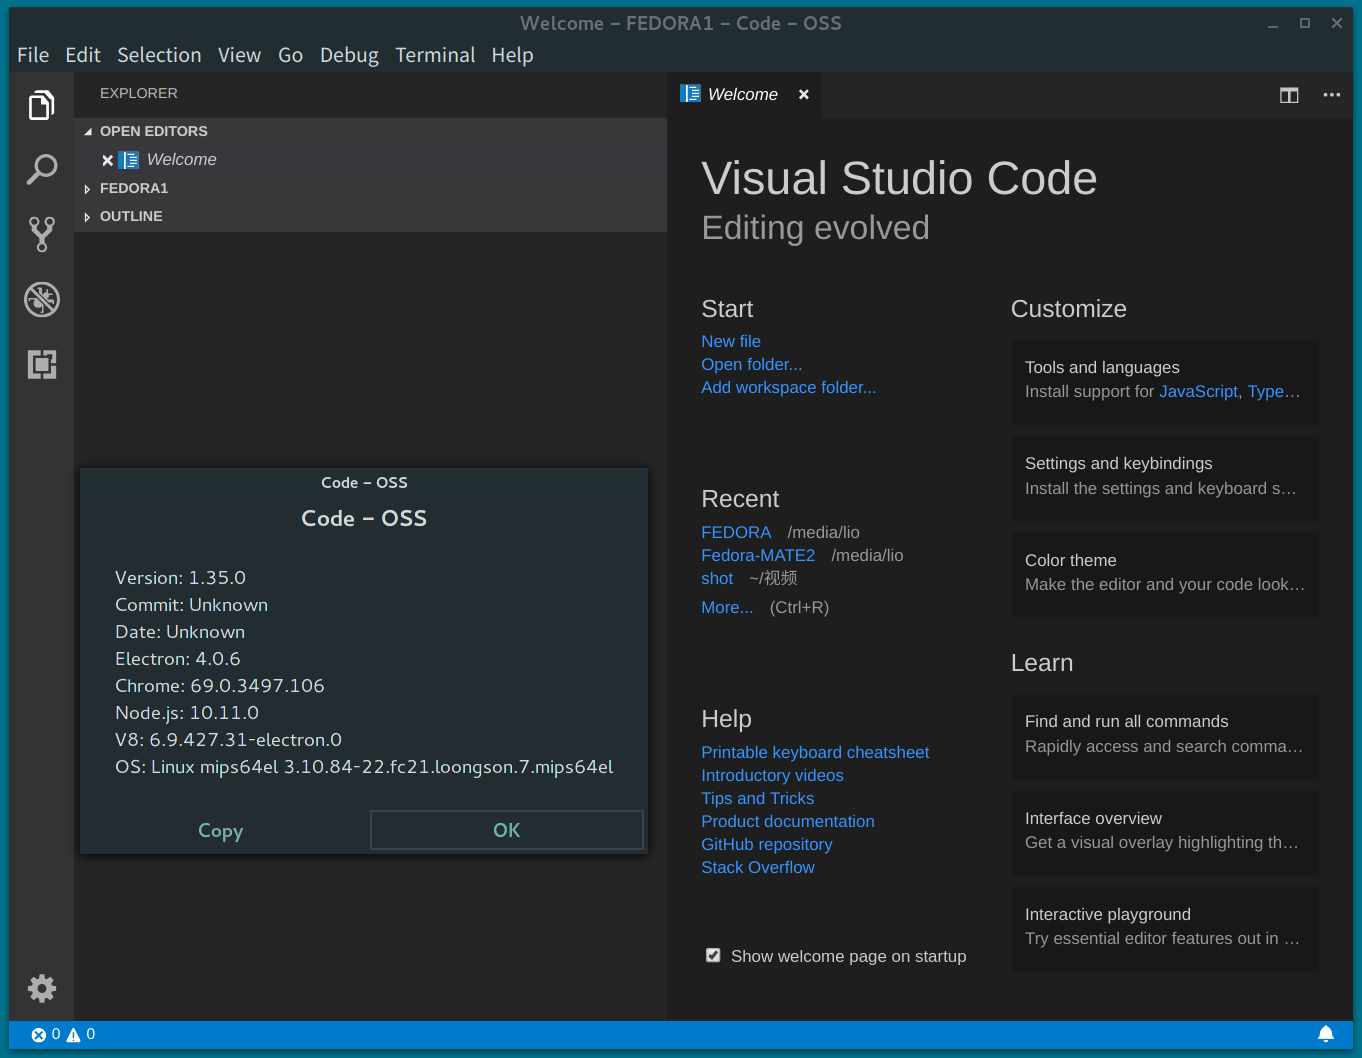The width and height of the screenshot is (1362, 1058).
Task: Open the Printable keyboard cheatsheet link
Action: (815, 752)
